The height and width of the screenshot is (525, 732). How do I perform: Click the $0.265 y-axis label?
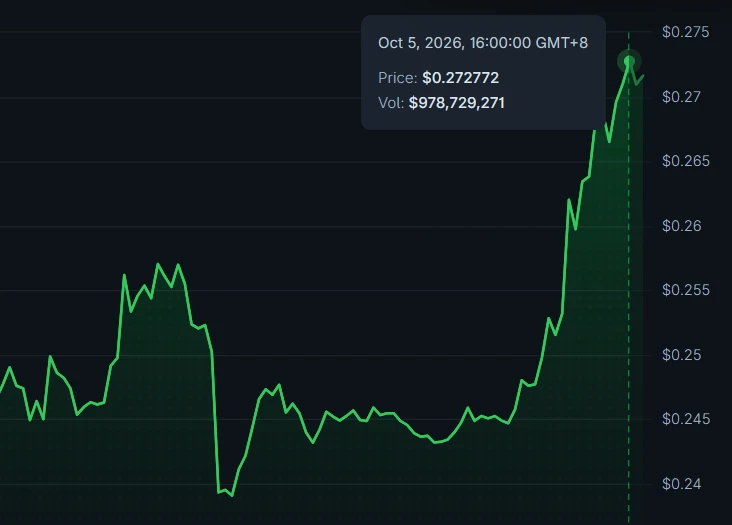686,161
